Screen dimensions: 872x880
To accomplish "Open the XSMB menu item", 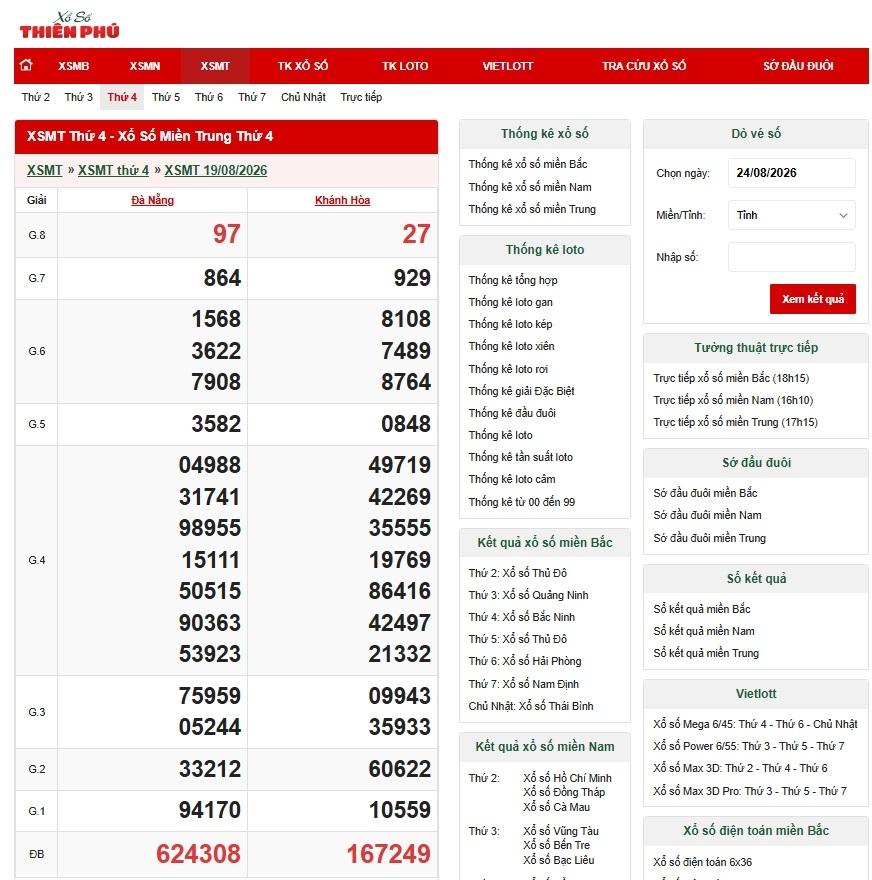I will [x=74, y=66].
